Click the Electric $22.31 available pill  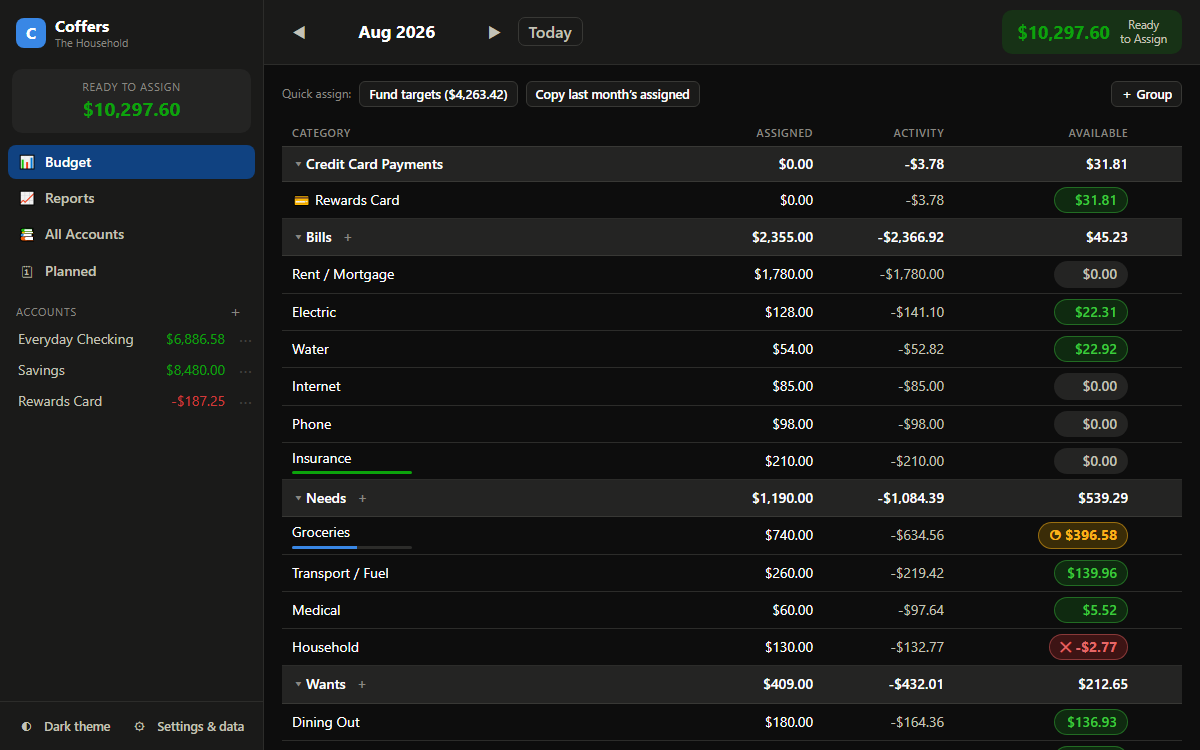(x=1091, y=312)
